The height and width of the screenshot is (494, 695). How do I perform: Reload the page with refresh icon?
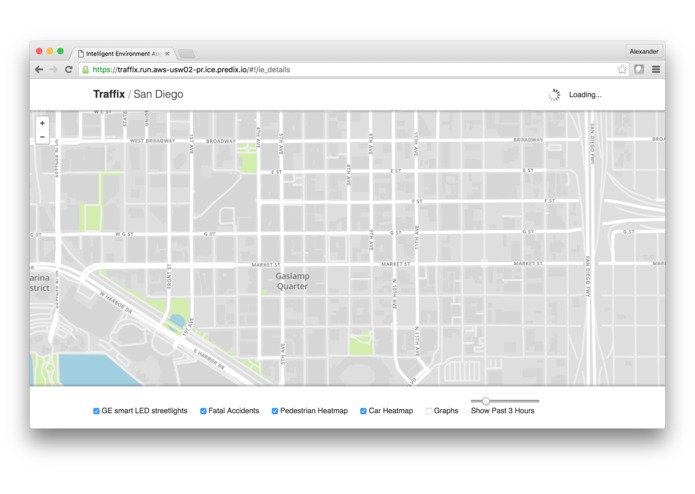tap(69, 70)
